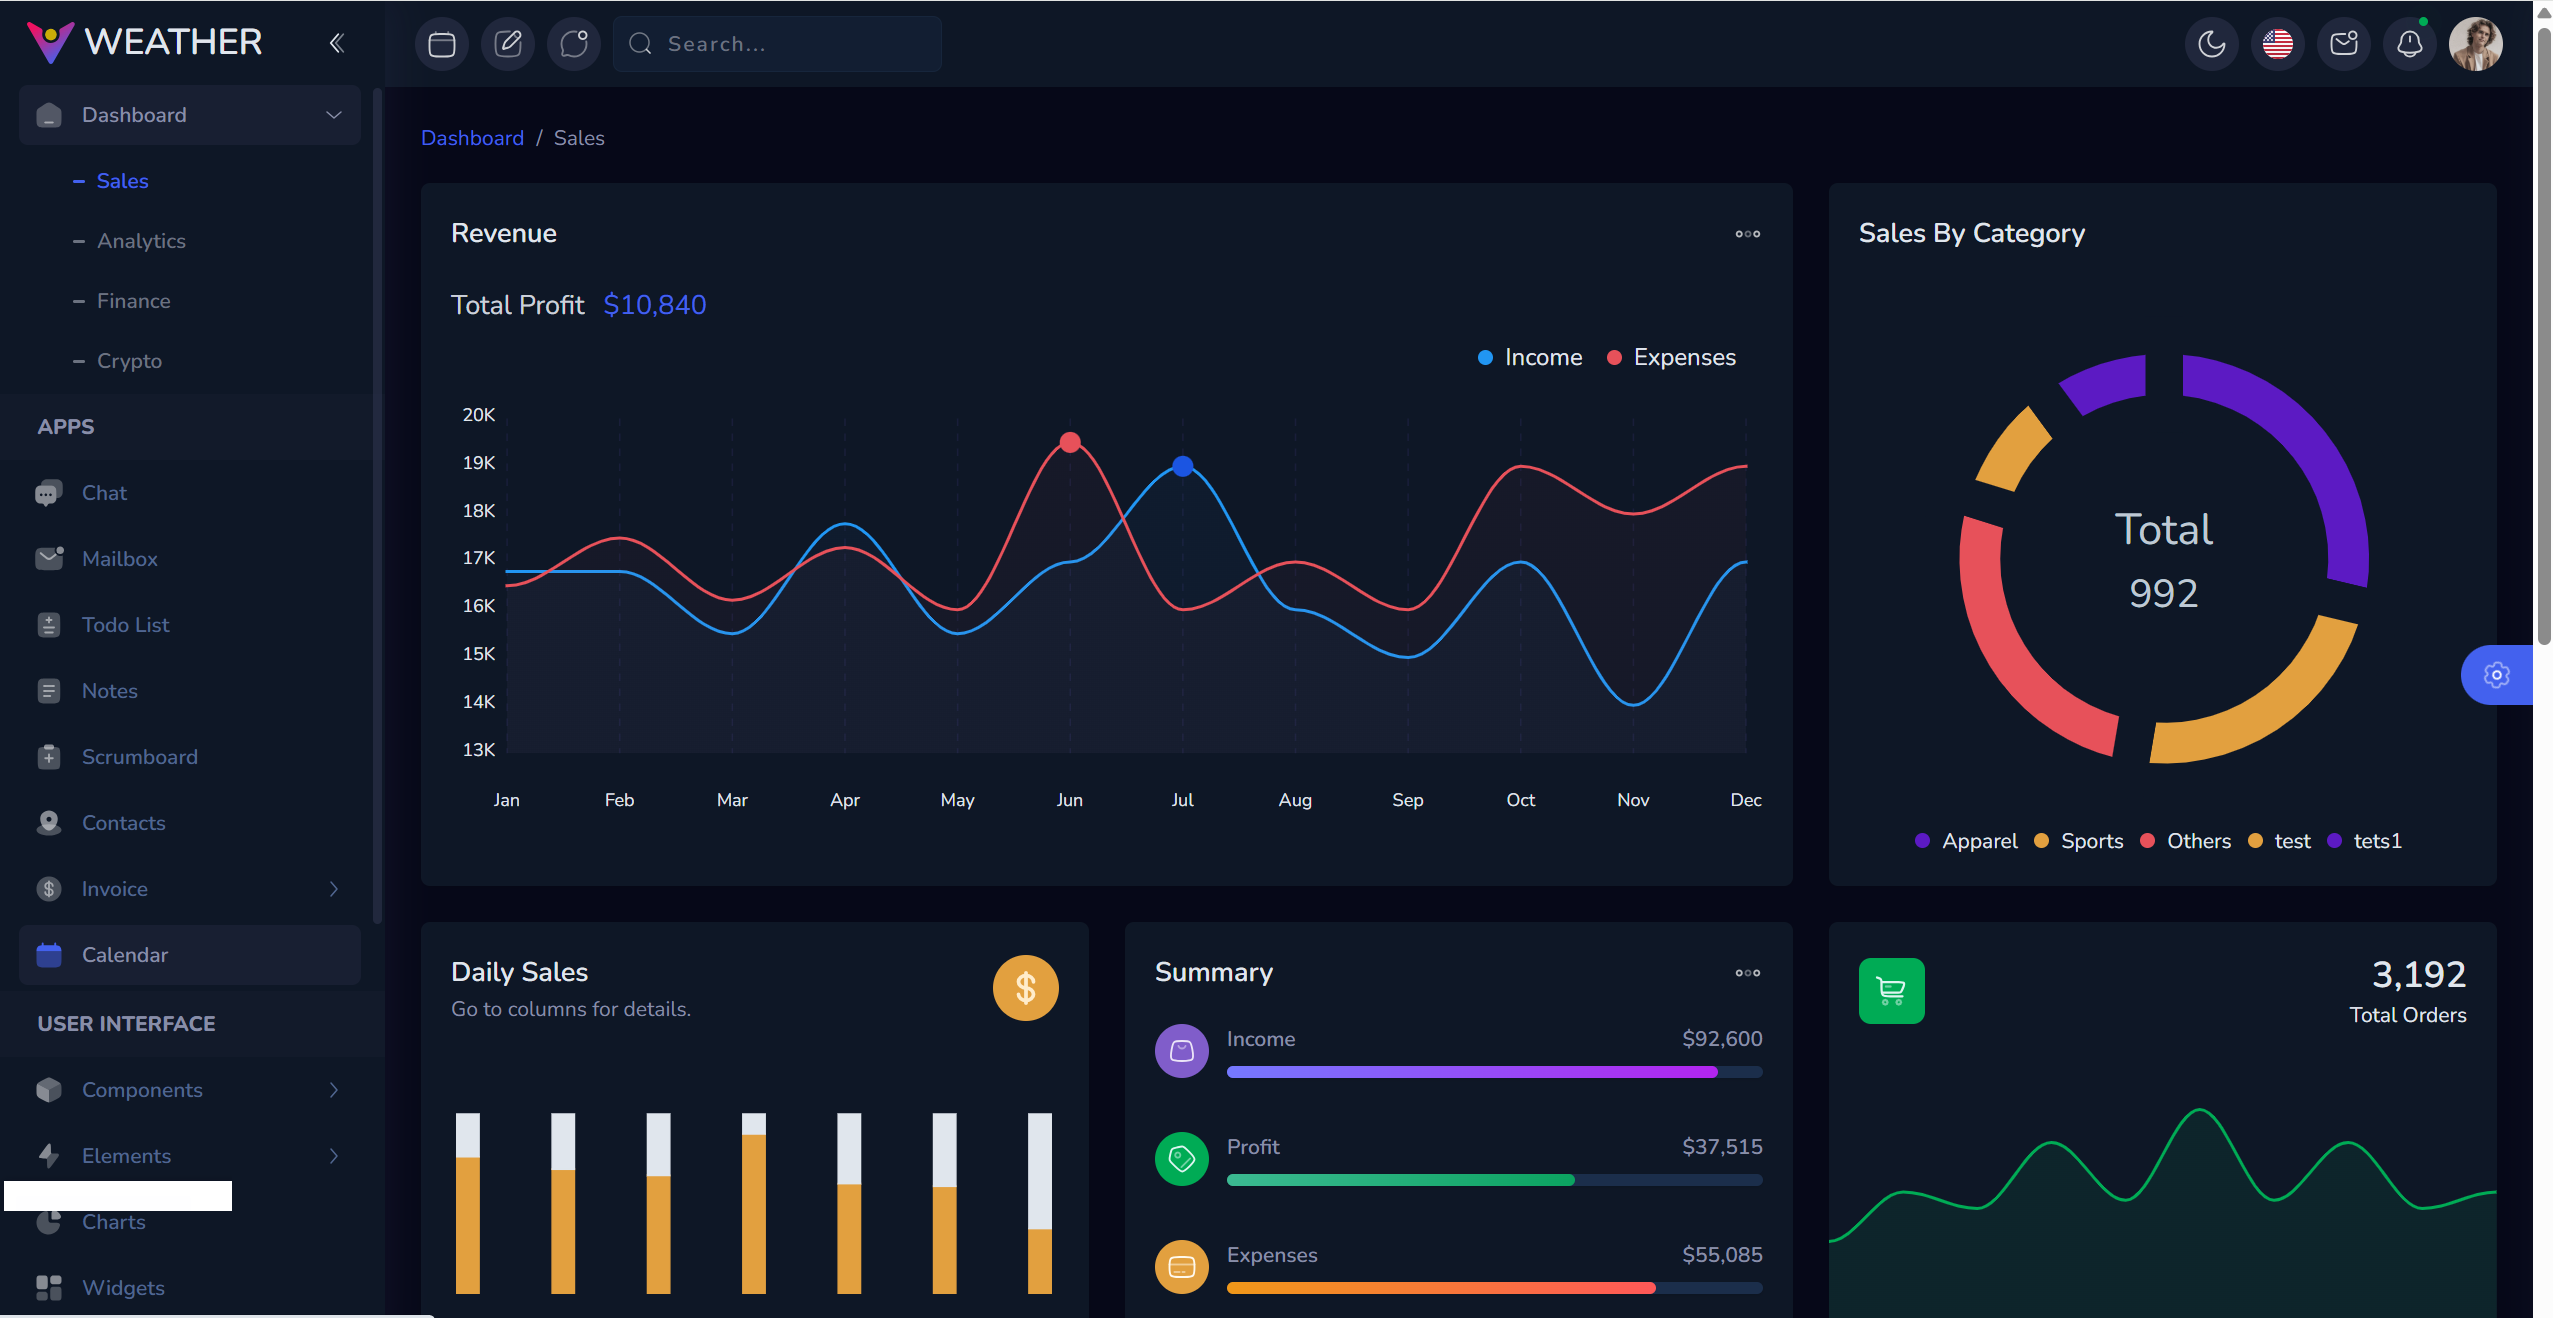Toggle Apparel legend swatch in category chart
The image size is (2553, 1318).
coord(1922,841)
